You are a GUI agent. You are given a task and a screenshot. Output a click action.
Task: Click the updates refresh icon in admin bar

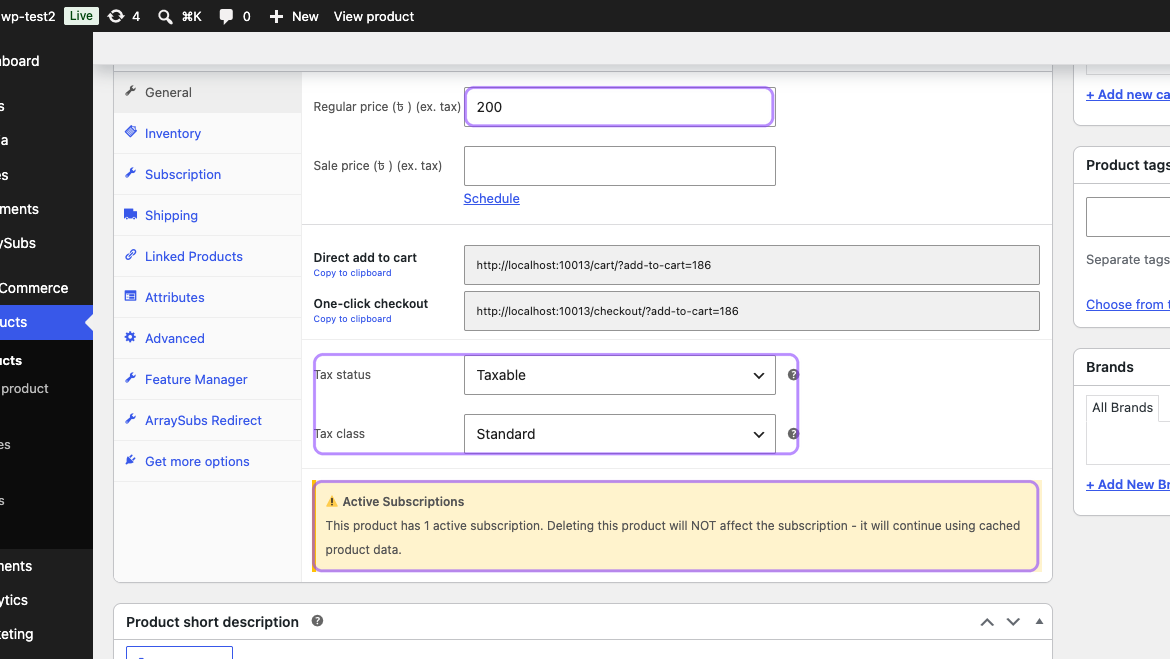coord(116,16)
